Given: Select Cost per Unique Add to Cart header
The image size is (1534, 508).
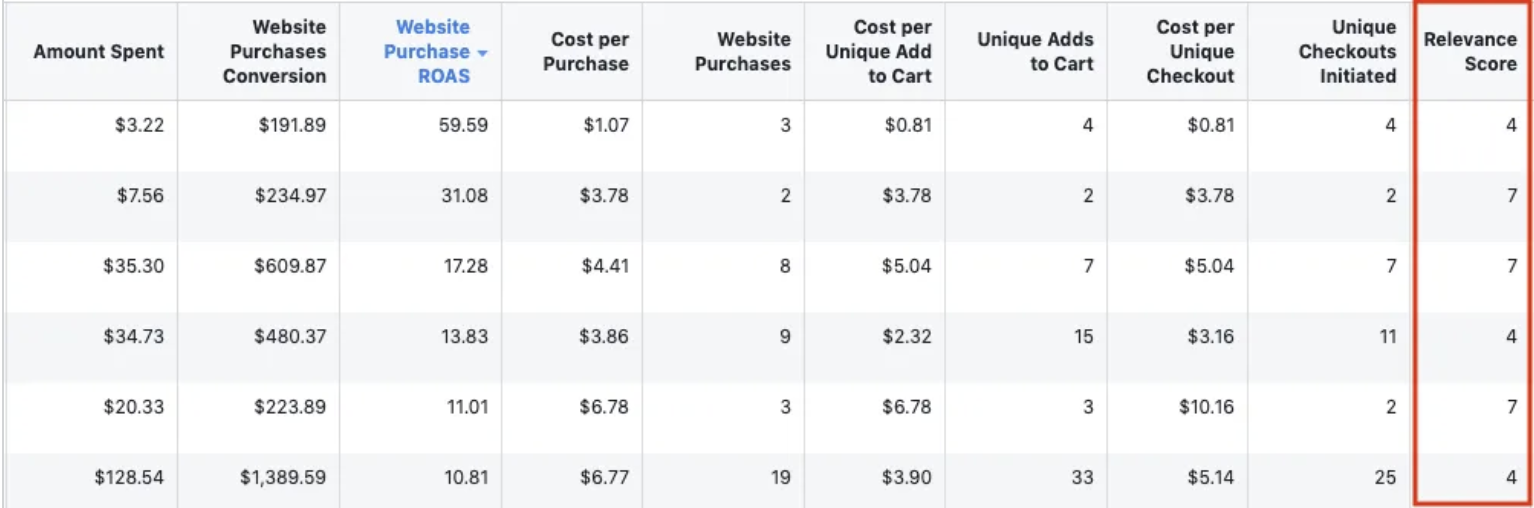Looking at the screenshot, I should tap(878, 52).
